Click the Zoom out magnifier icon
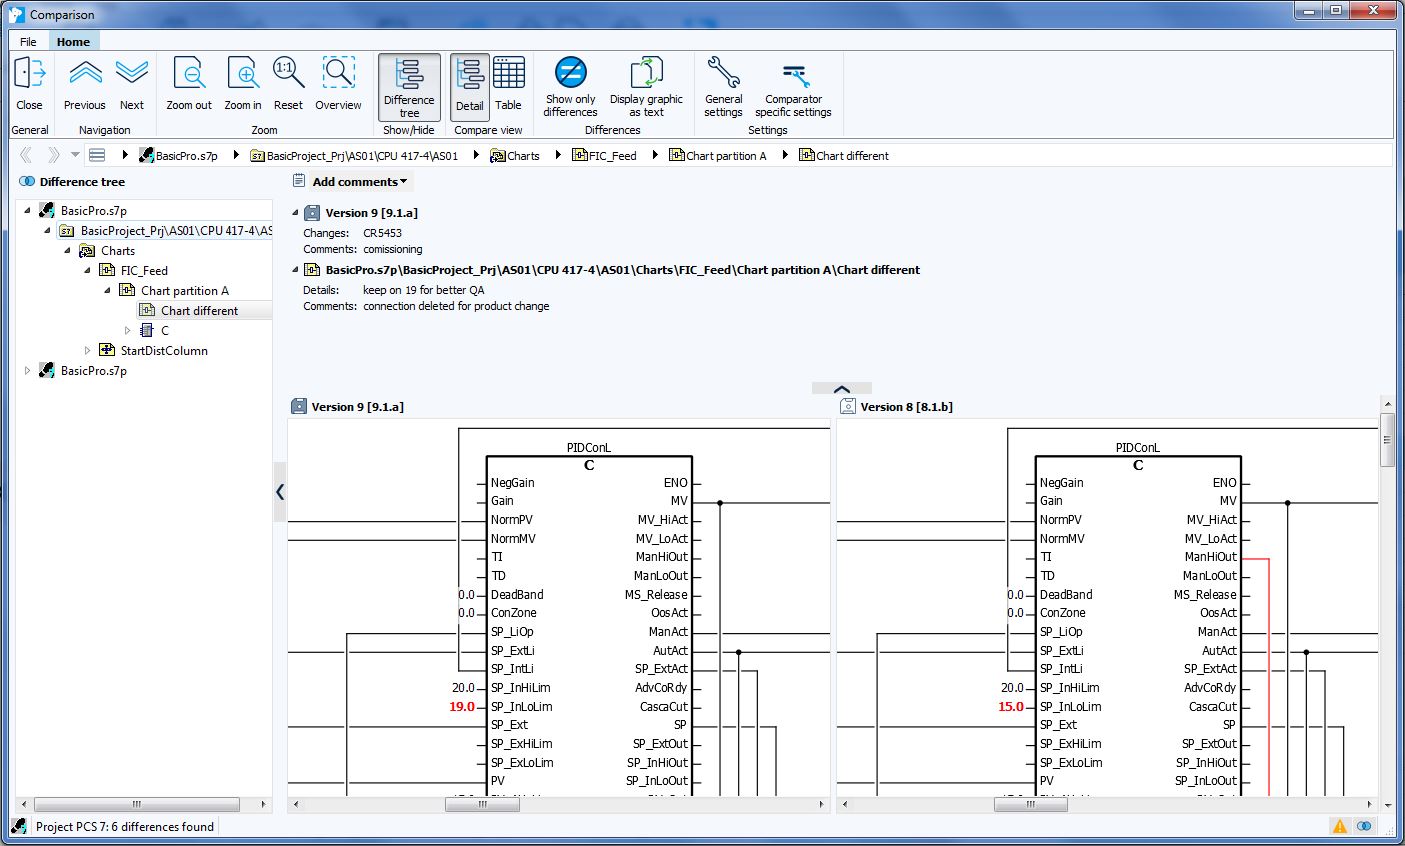1405x846 pixels. (x=189, y=73)
